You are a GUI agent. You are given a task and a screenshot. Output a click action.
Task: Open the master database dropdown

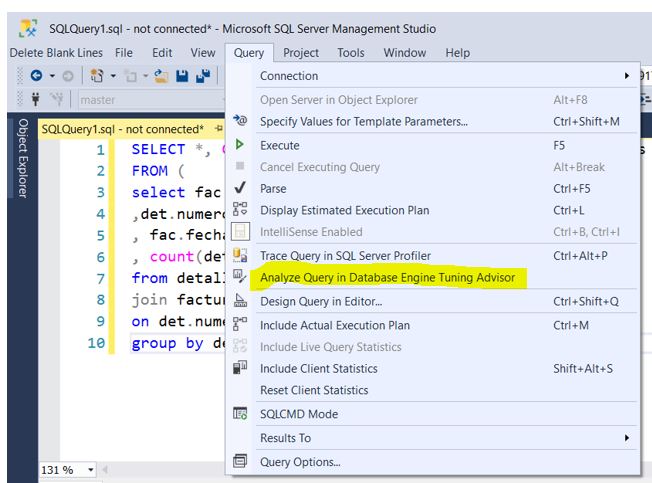point(151,100)
